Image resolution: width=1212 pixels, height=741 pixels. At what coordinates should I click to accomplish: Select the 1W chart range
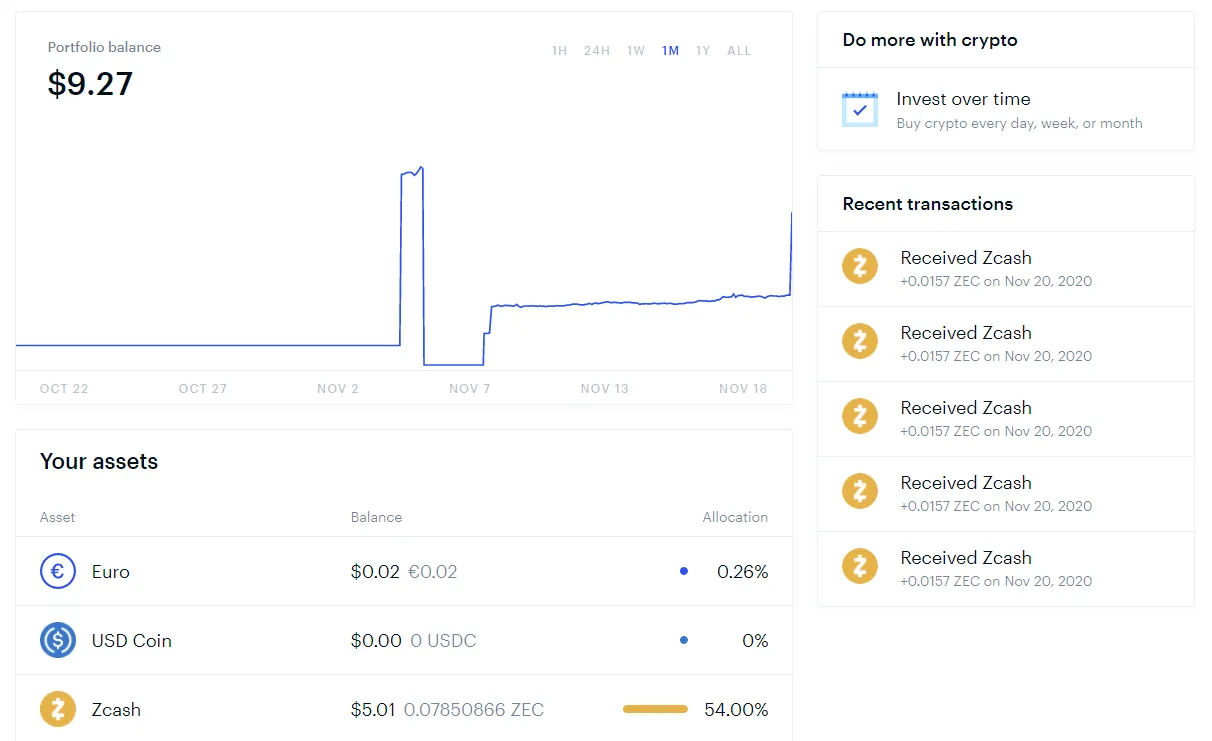pos(636,51)
